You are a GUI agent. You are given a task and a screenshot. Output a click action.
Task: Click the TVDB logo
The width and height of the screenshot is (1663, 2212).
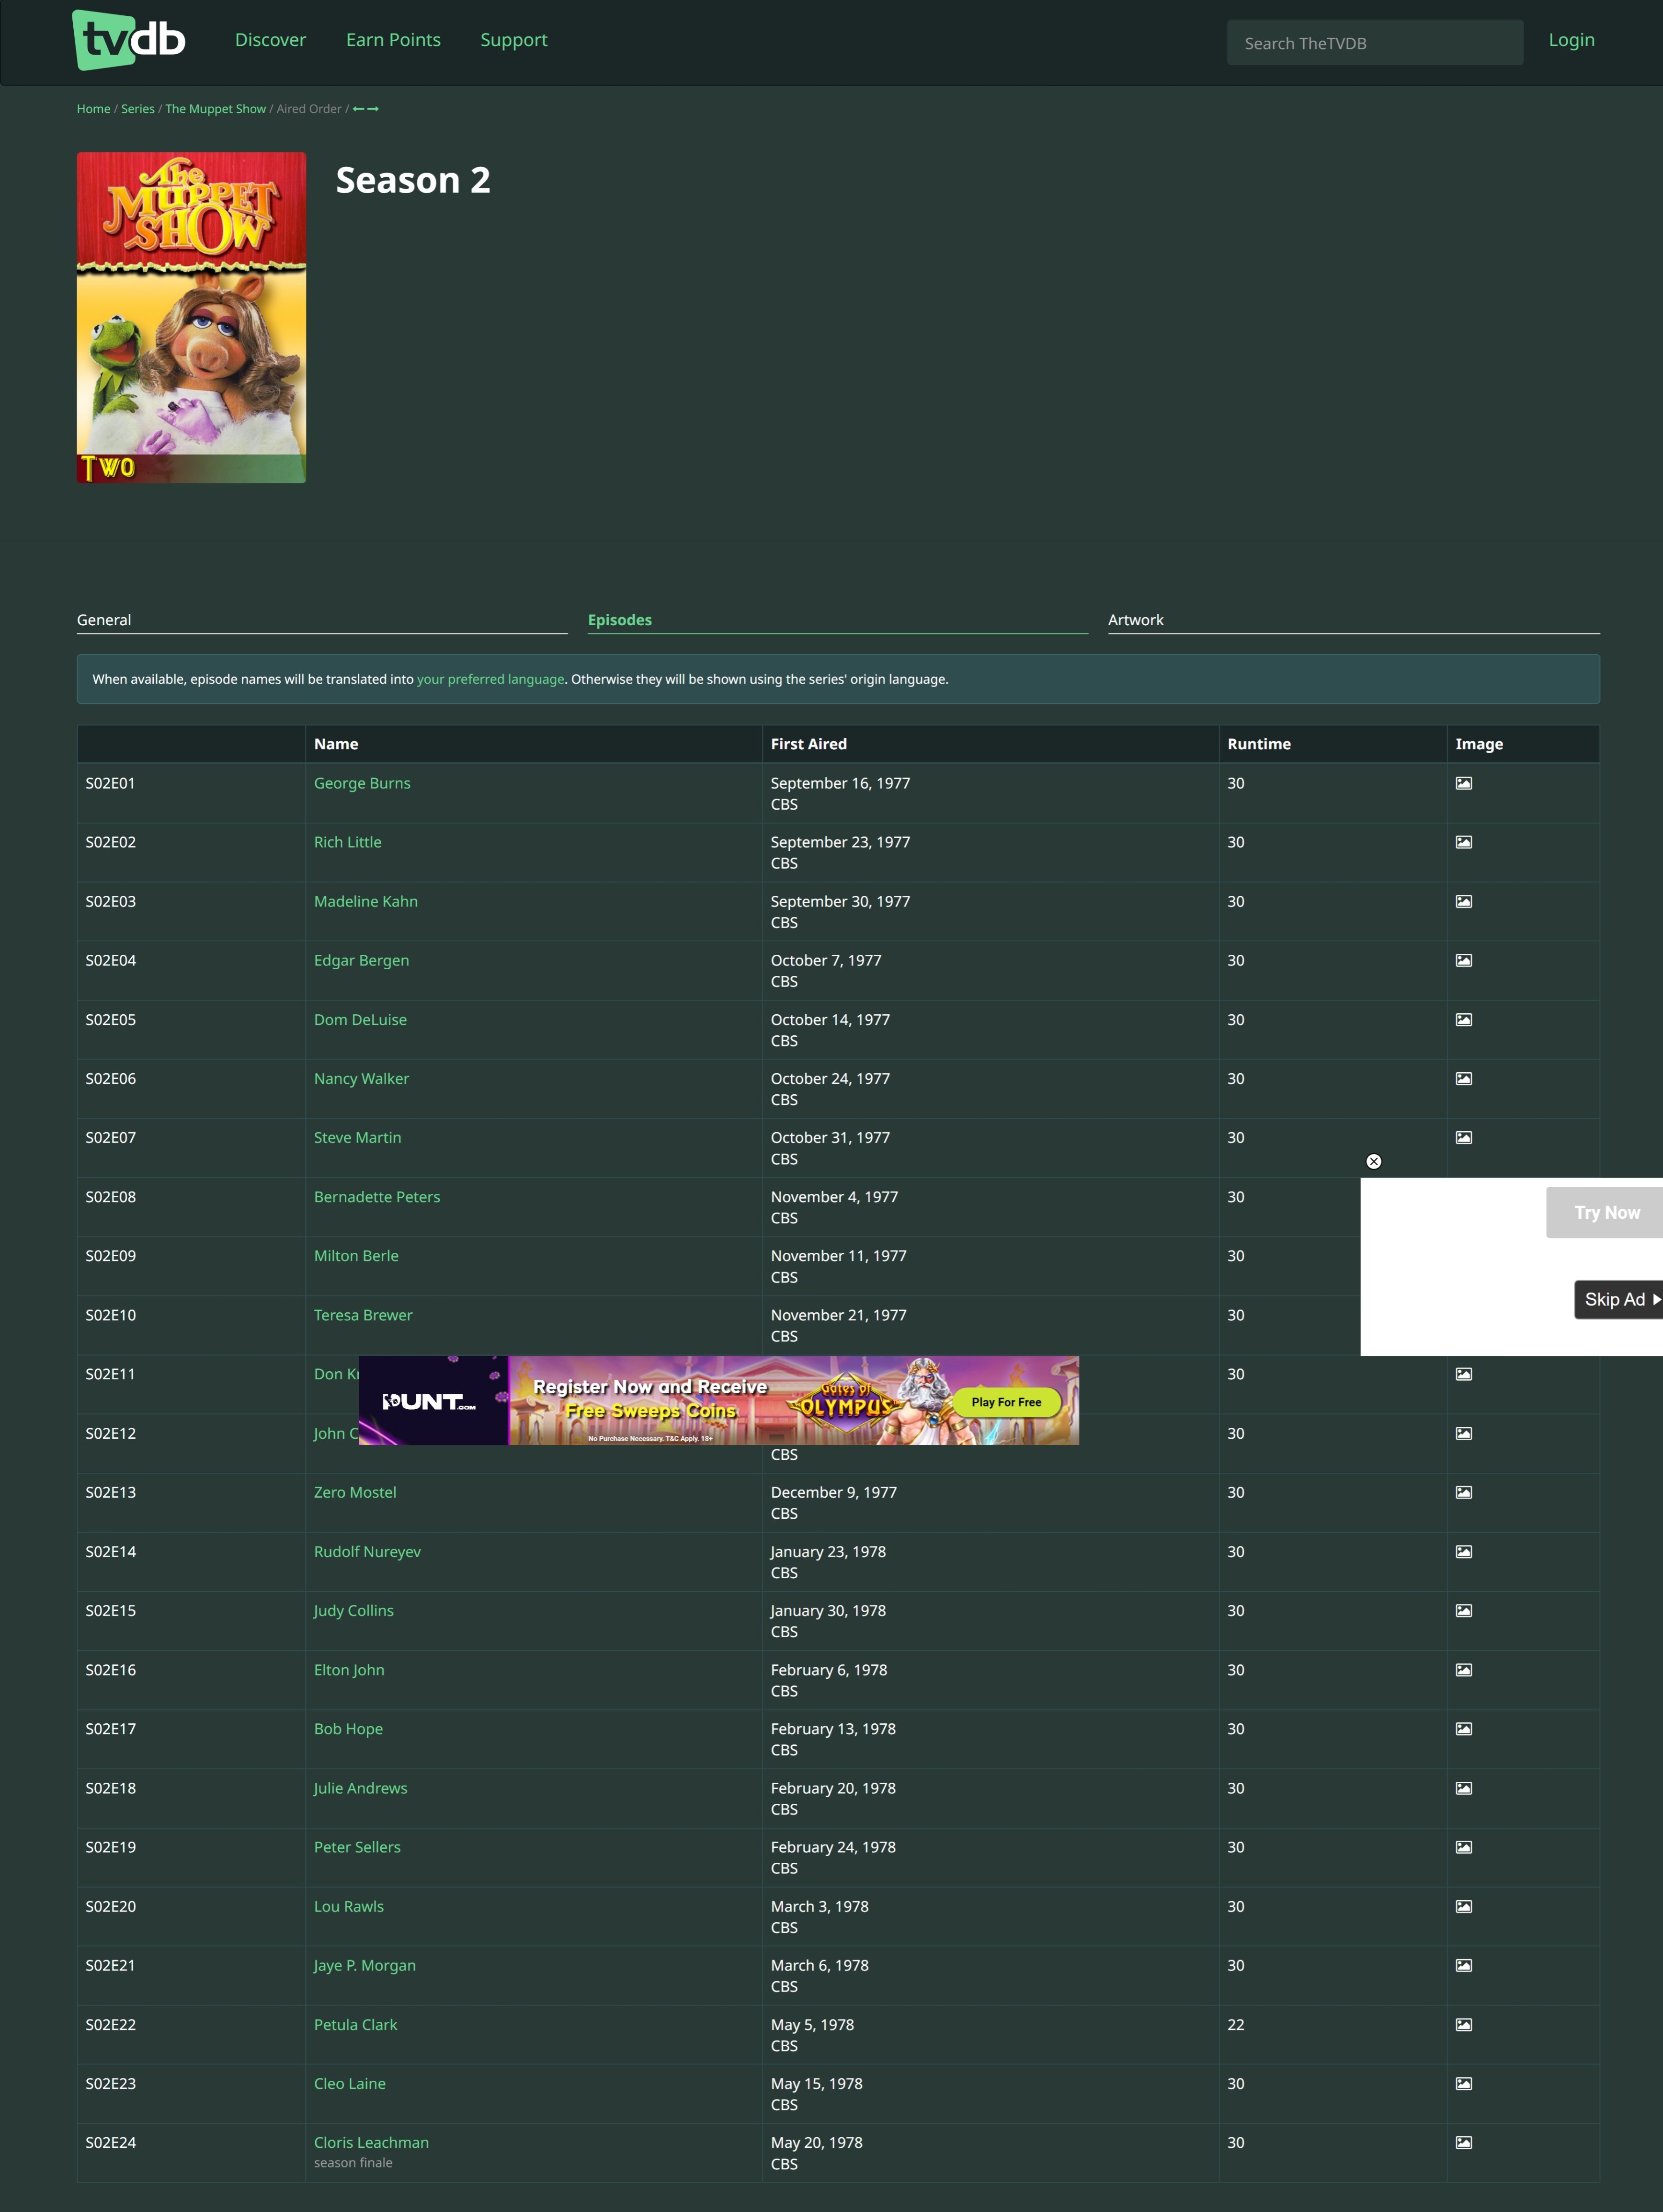click(x=129, y=40)
